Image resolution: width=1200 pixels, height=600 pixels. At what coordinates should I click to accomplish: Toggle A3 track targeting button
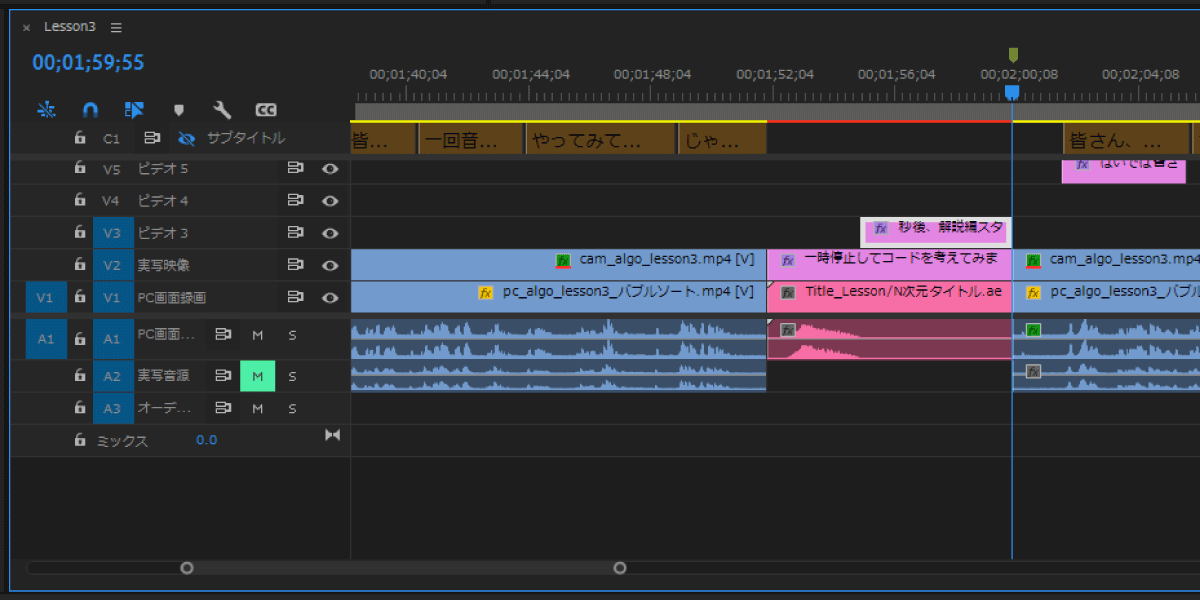pyautogui.click(x=112, y=408)
